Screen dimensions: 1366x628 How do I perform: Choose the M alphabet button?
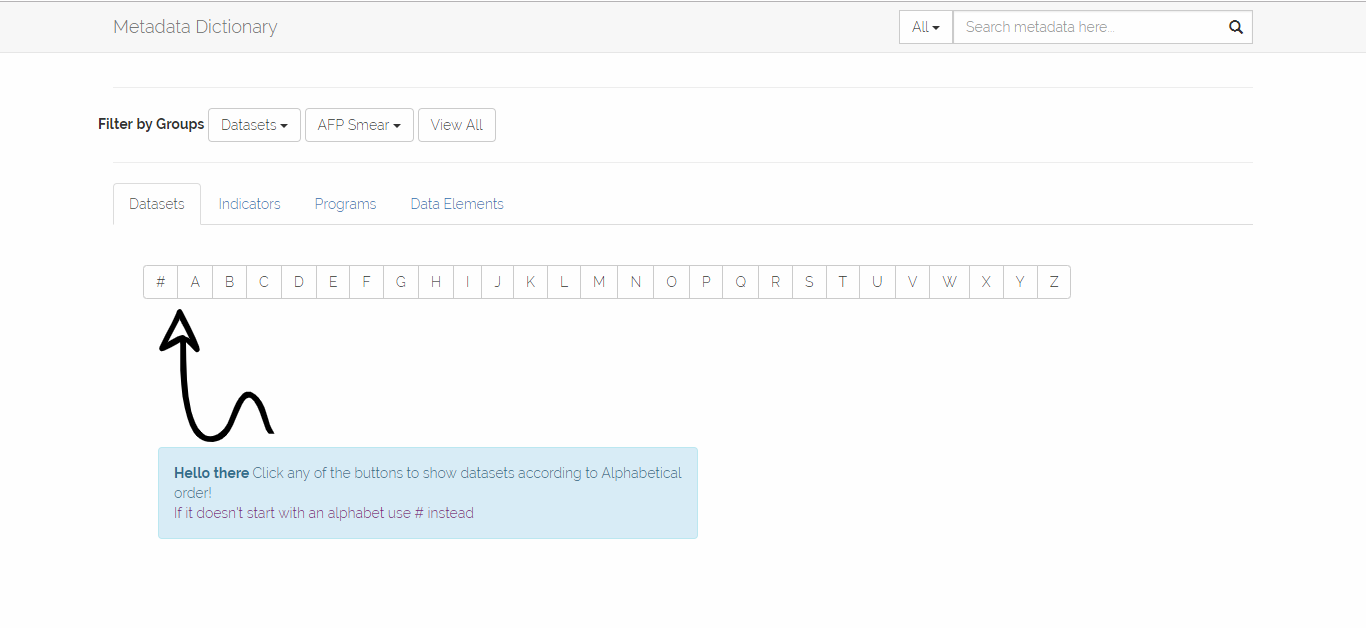pyautogui.click(x=599, y=282)
